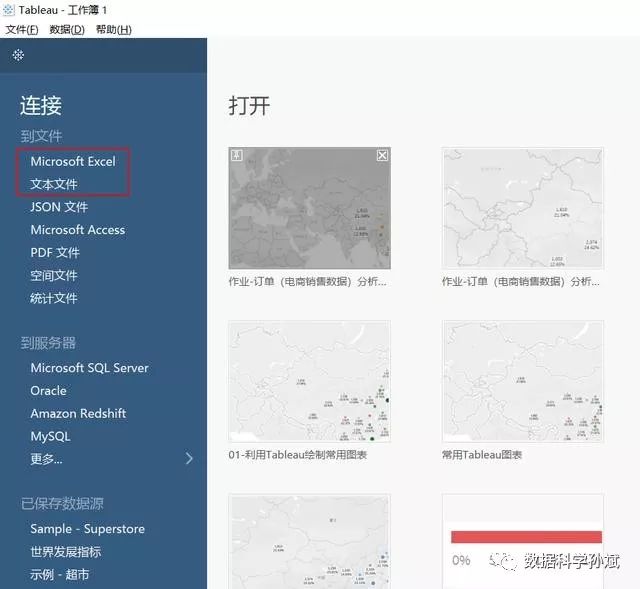Connect to Oracle server
The image size is (640, 589).
[48, 391]
